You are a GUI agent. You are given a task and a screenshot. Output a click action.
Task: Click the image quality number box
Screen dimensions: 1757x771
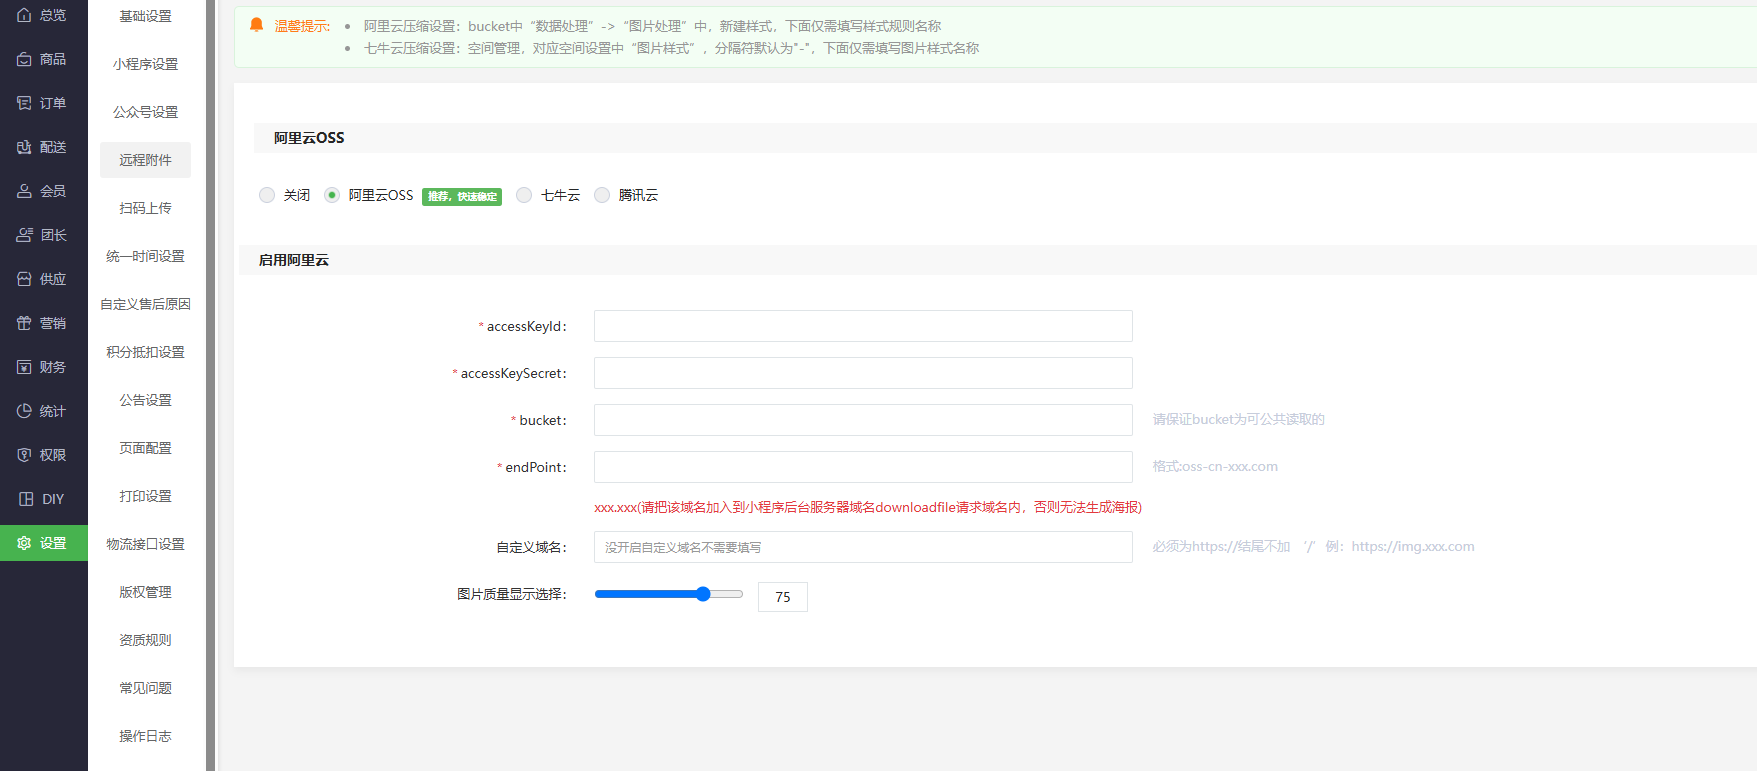(782, 597)
